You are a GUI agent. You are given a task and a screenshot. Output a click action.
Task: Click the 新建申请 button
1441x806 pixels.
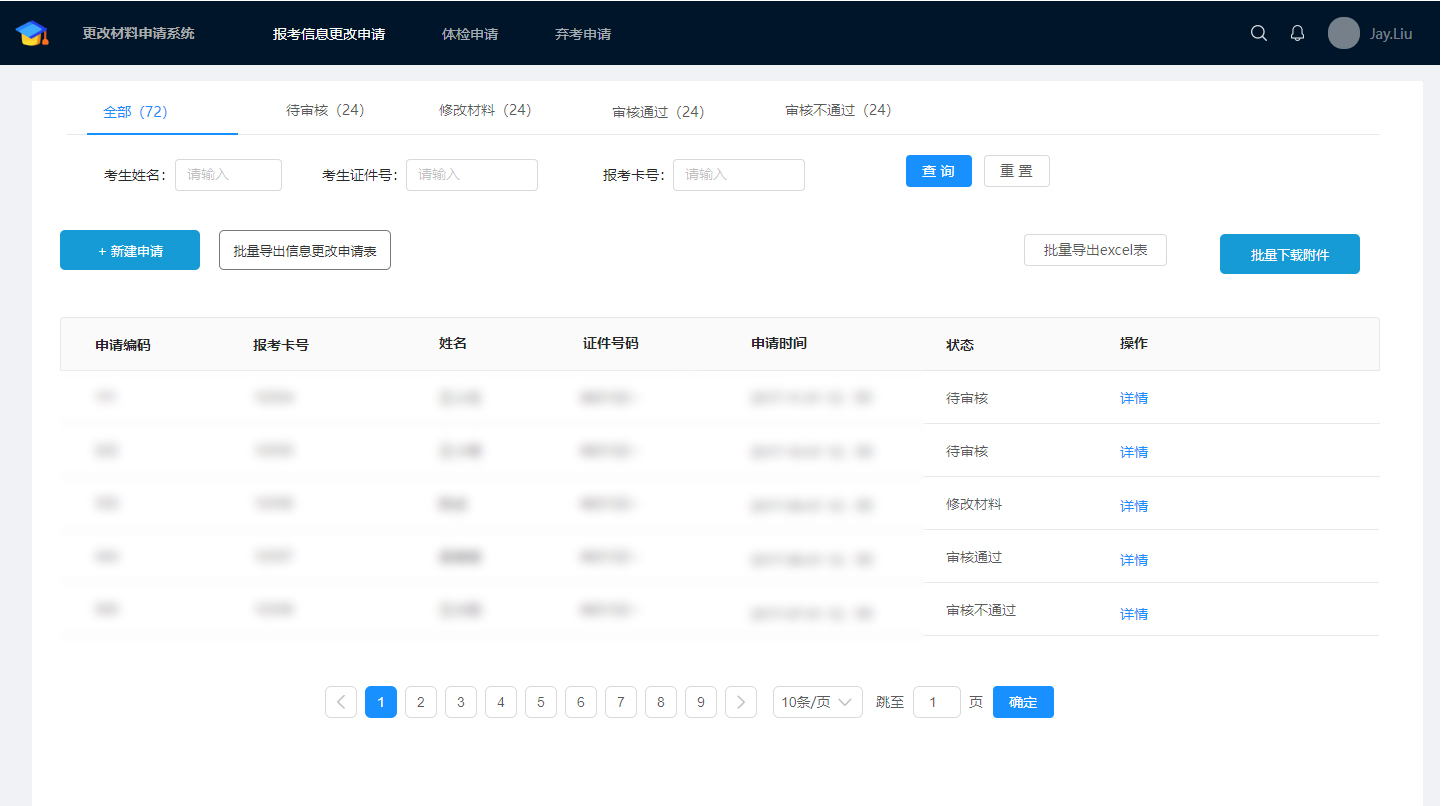[x=130, y=250]
